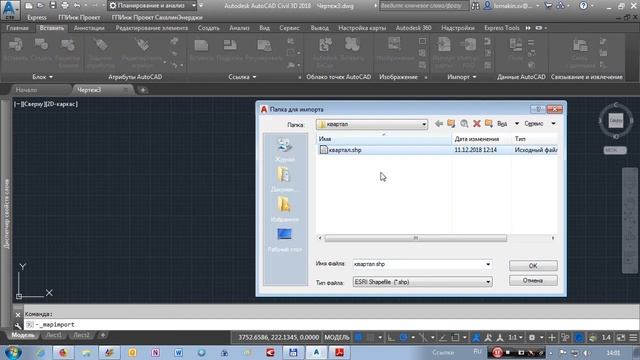The image size is (640, 360).
Task: Click Отмена cancel button in dialog
Action: pos(533,280)
